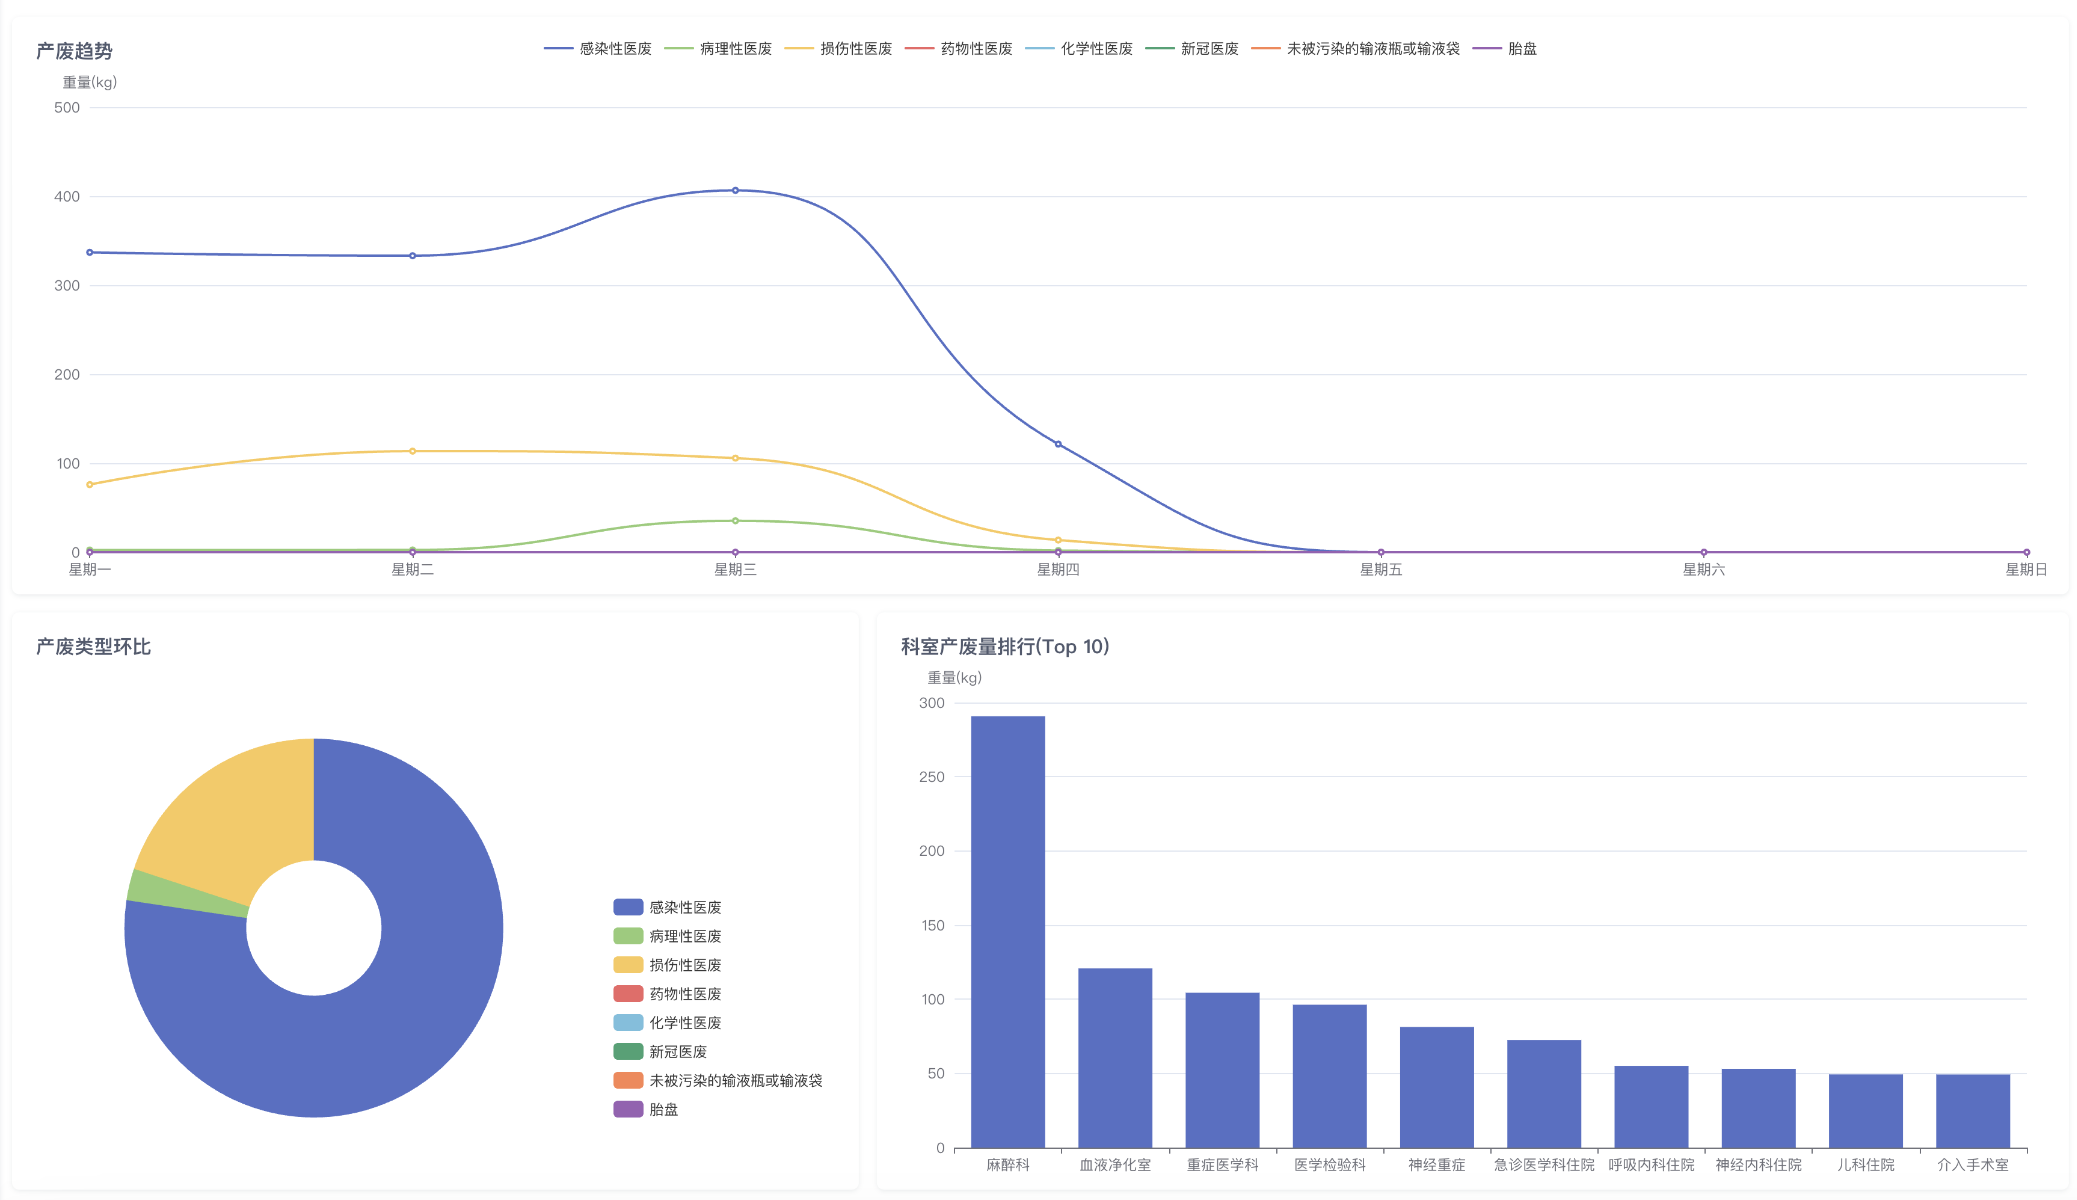Click green 新冠医废 swatch in pie legend
This screenshot has width=2077, height=1200.
click(628, 1051)
